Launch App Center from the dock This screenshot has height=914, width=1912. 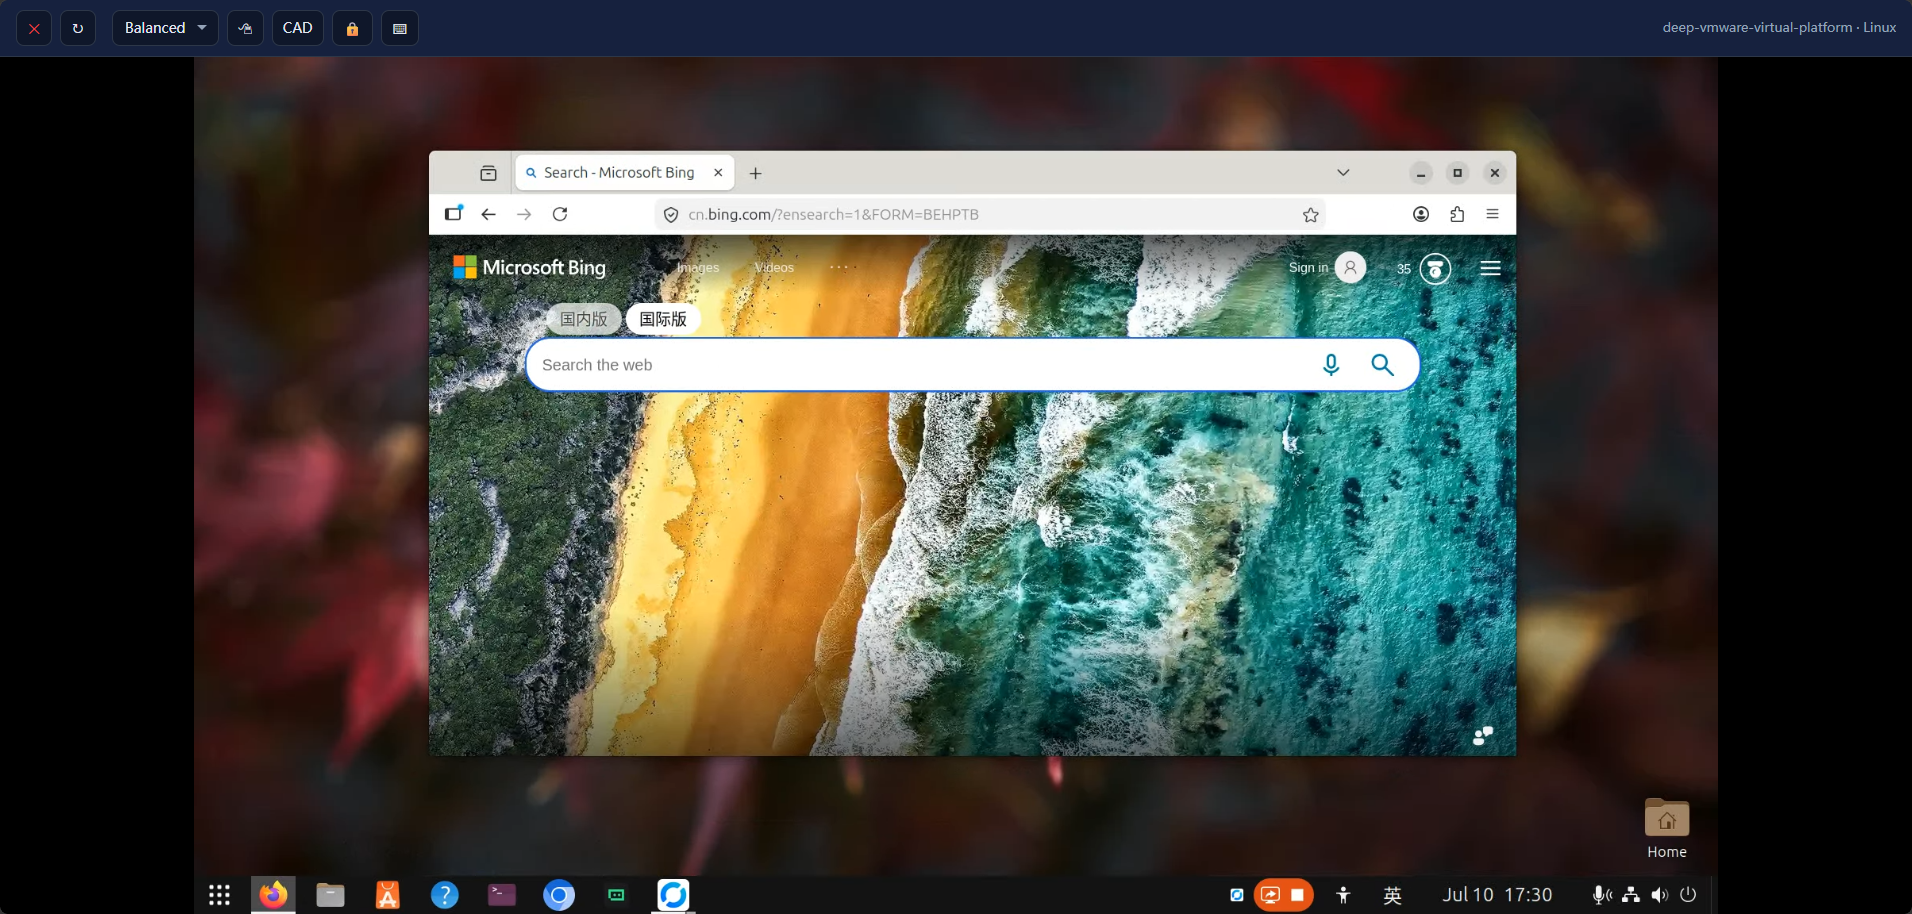click(387, 895)
